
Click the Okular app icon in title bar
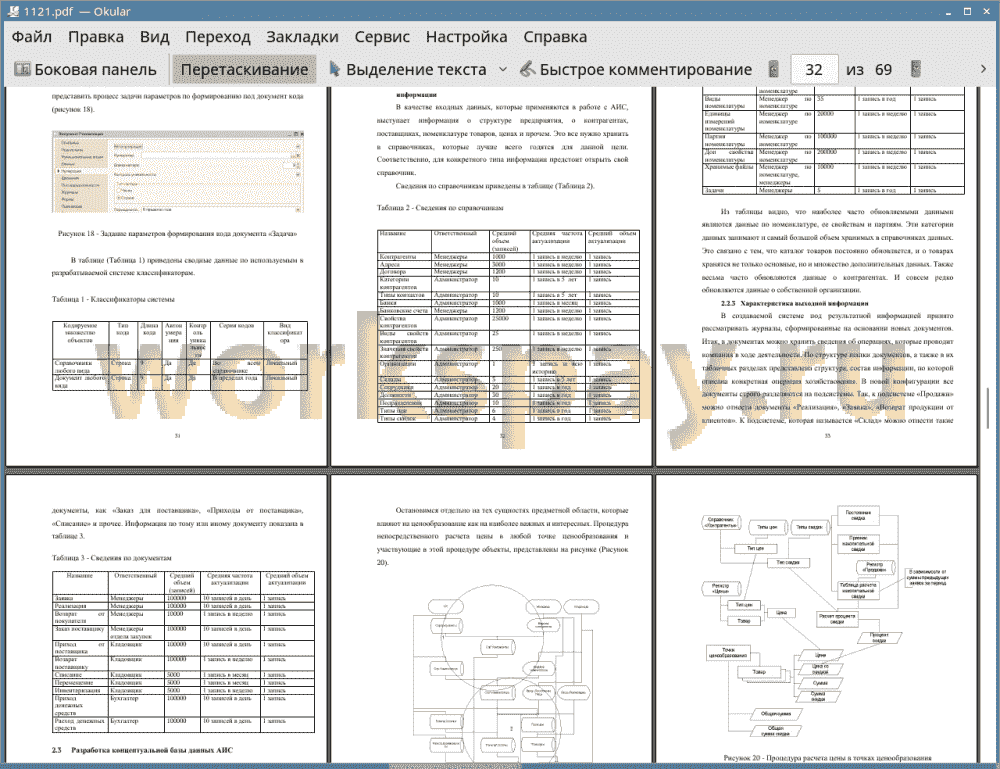click(12, 11)
